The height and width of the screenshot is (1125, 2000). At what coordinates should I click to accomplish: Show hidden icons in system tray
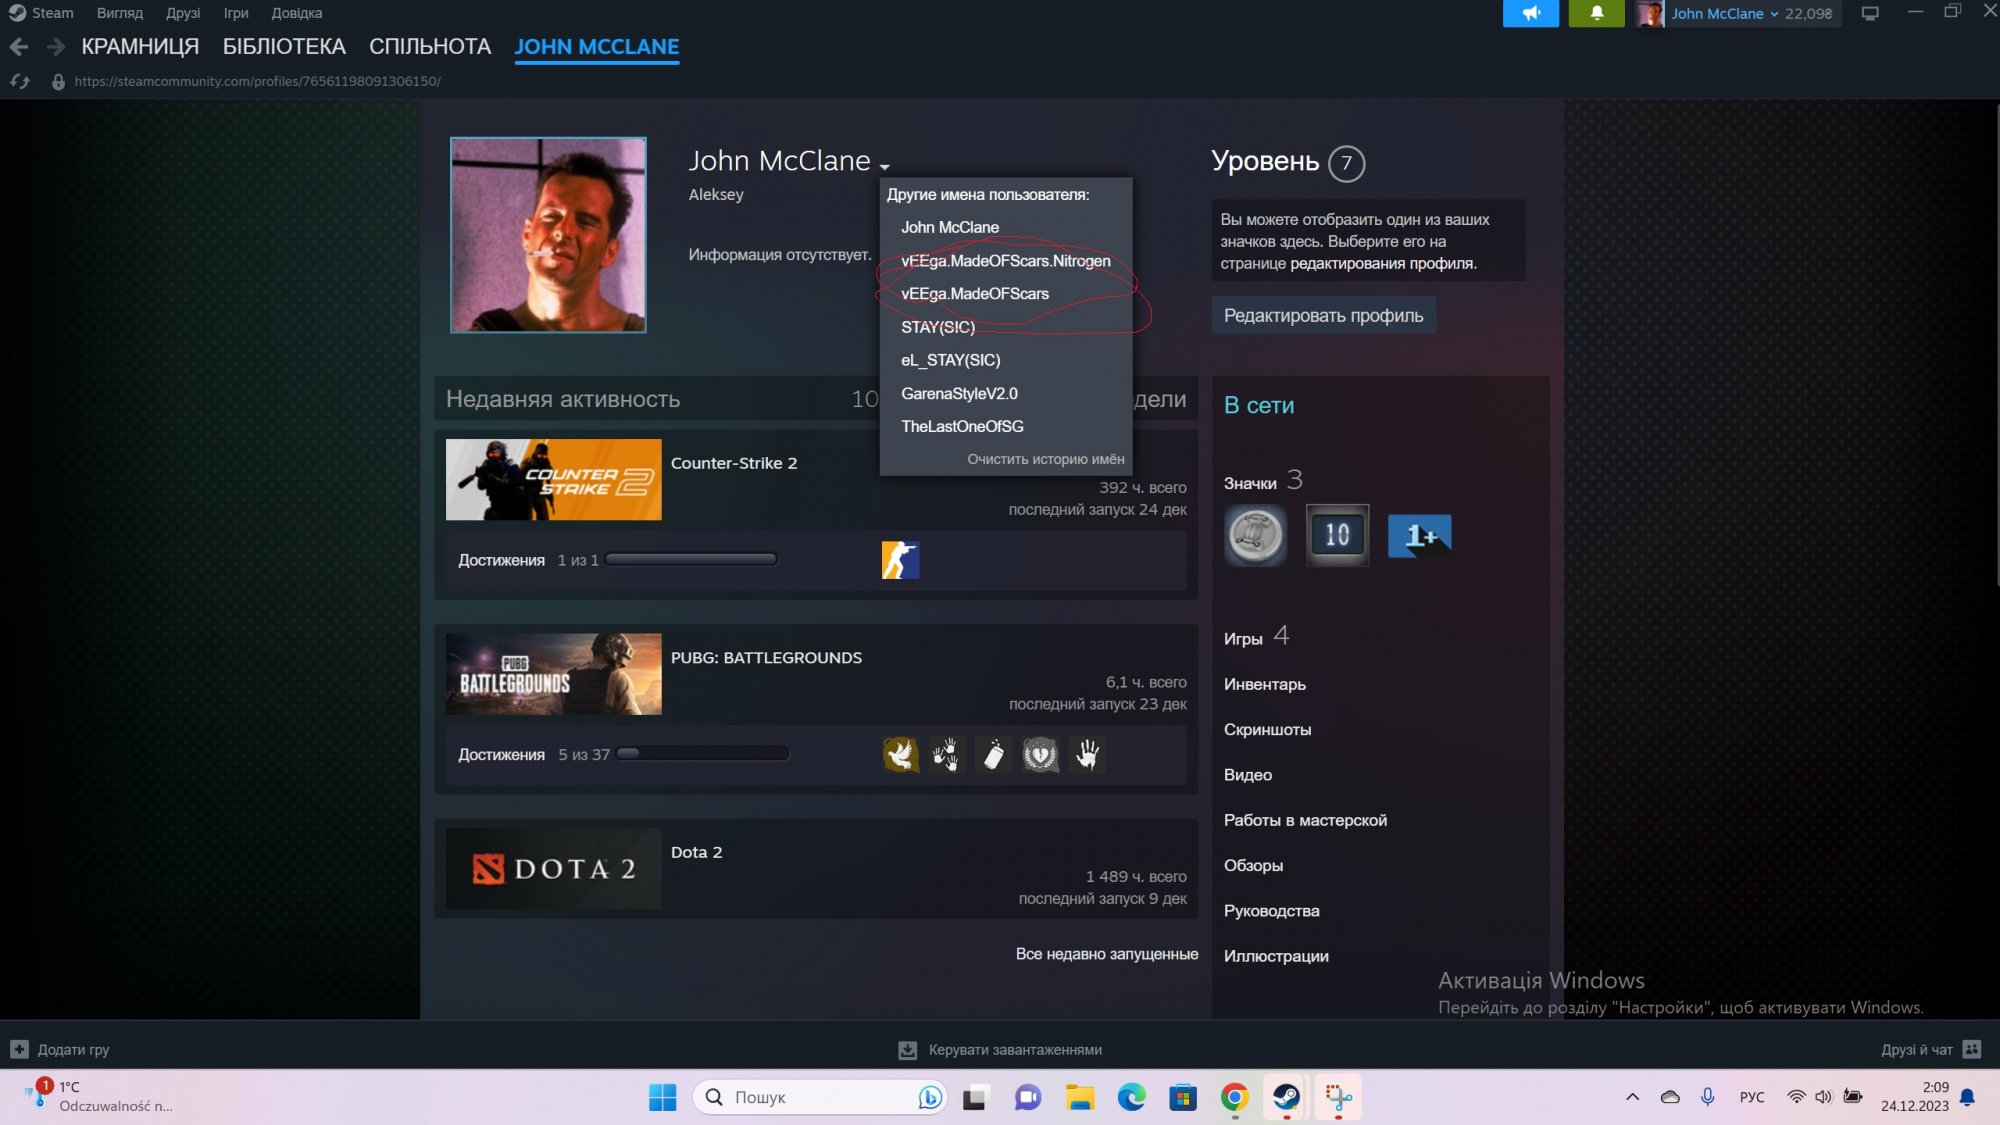tap(1632, 1097)
